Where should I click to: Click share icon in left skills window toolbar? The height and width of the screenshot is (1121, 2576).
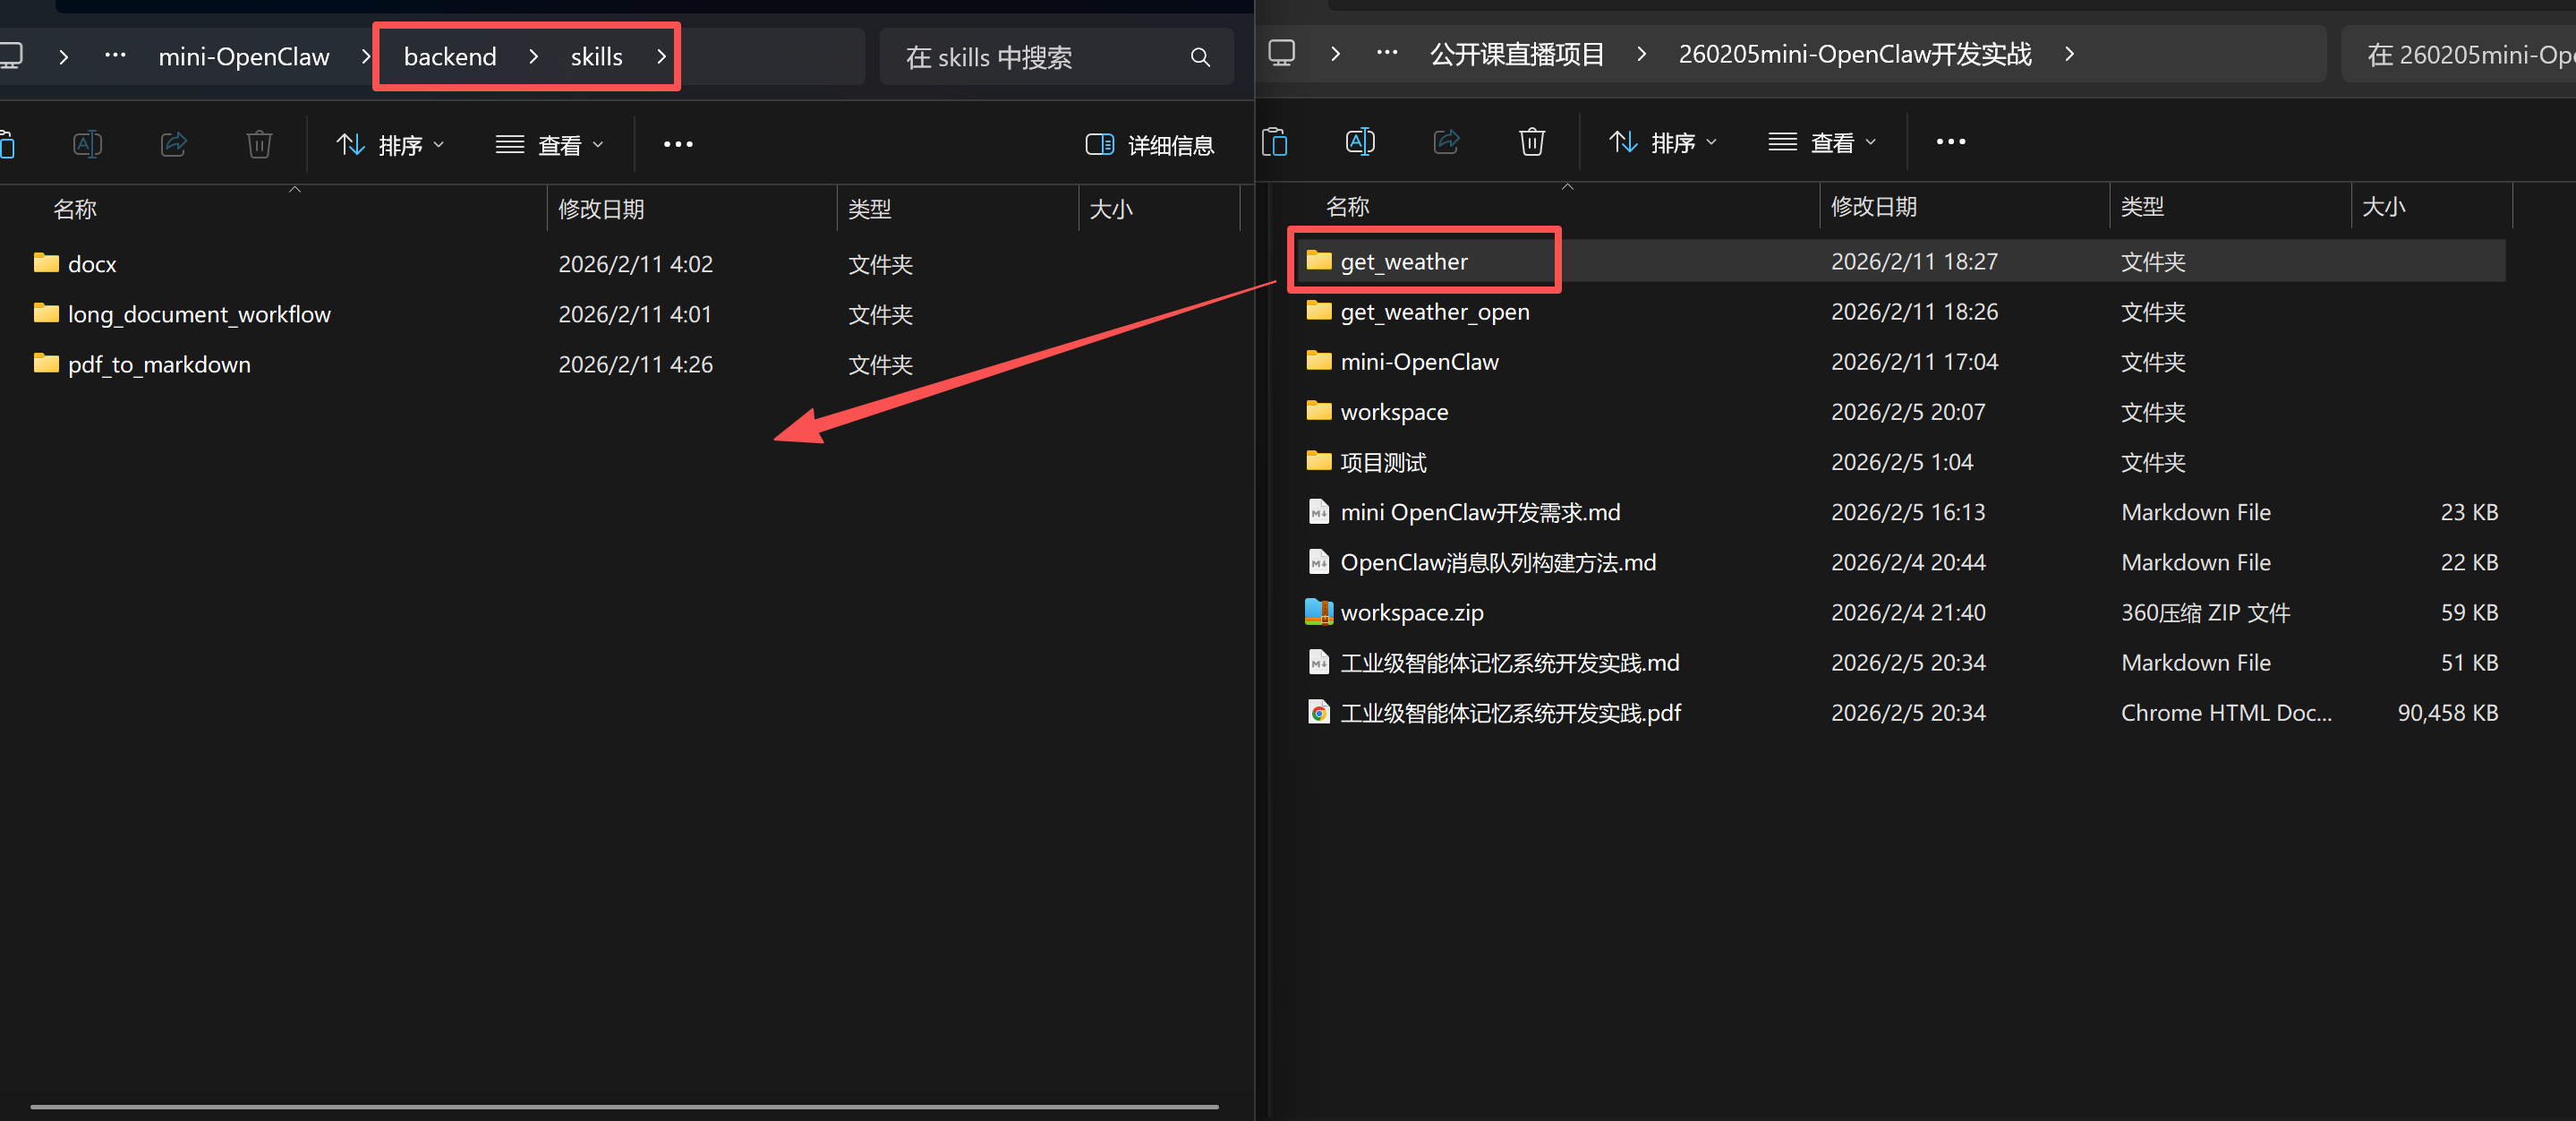(174, 144)
